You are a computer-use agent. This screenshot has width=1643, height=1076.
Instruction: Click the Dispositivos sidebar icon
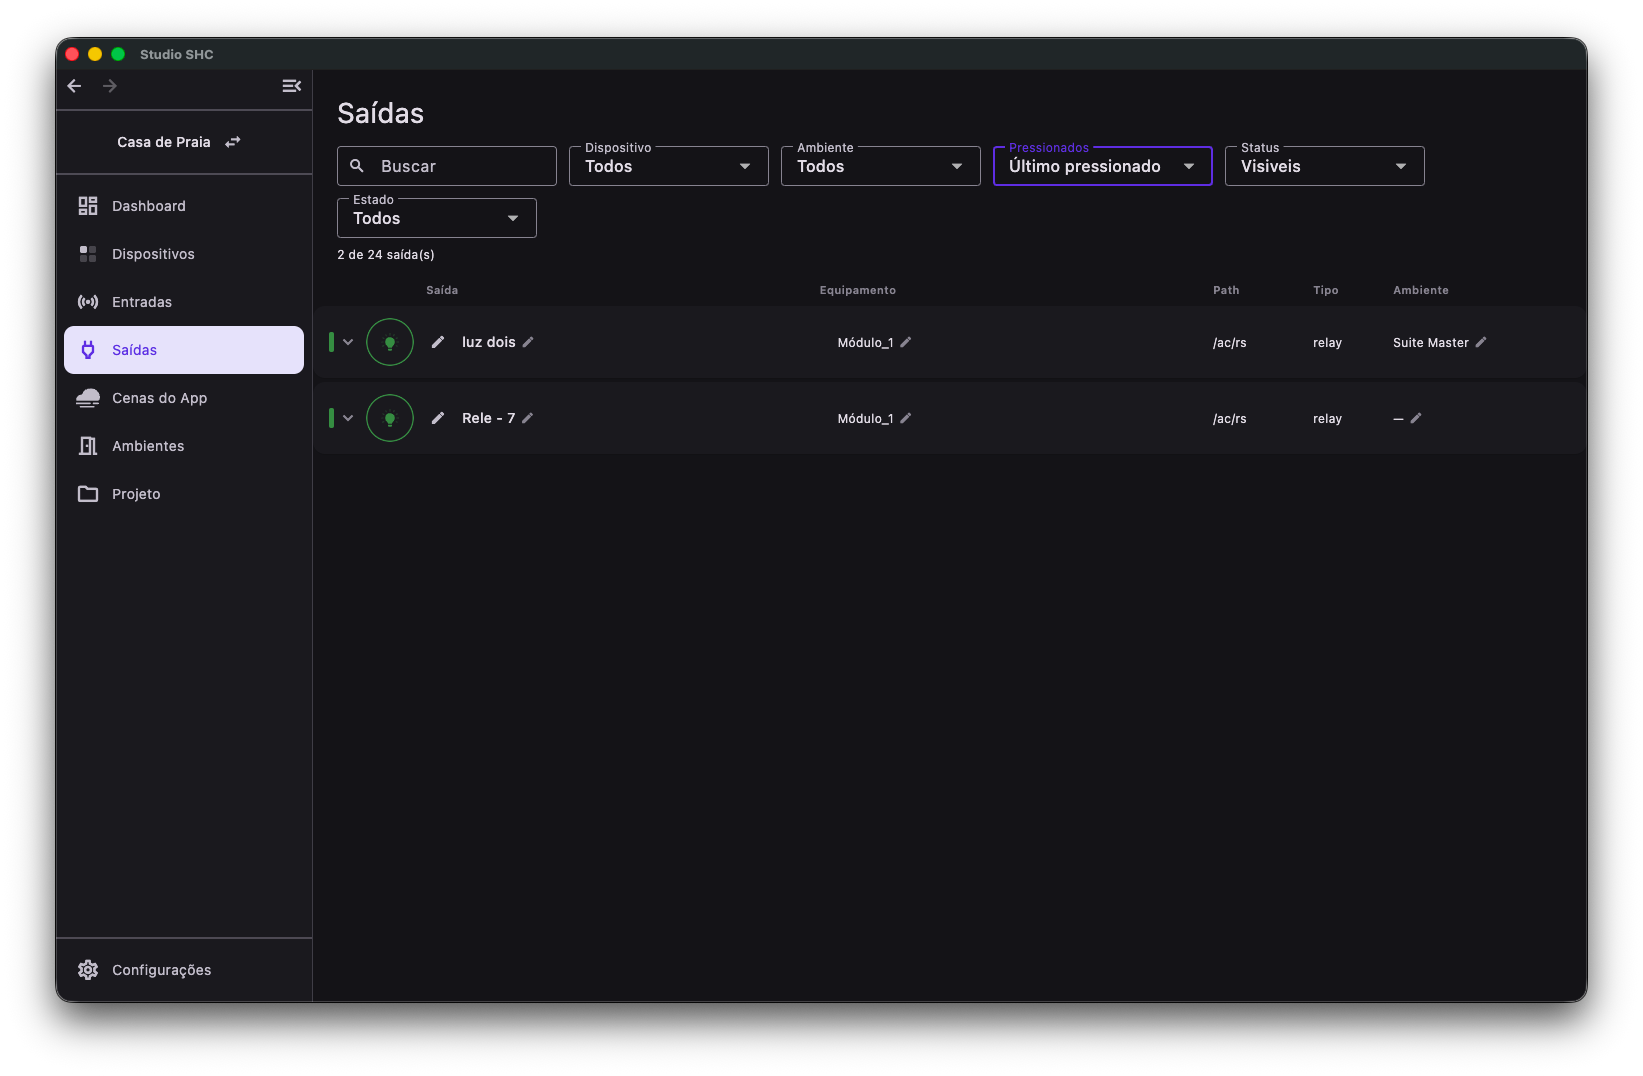click(88, 254)
